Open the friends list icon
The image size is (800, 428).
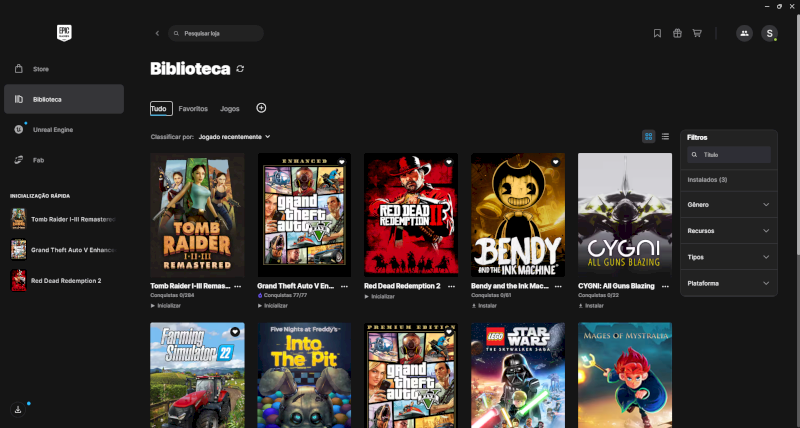point(744,33)
